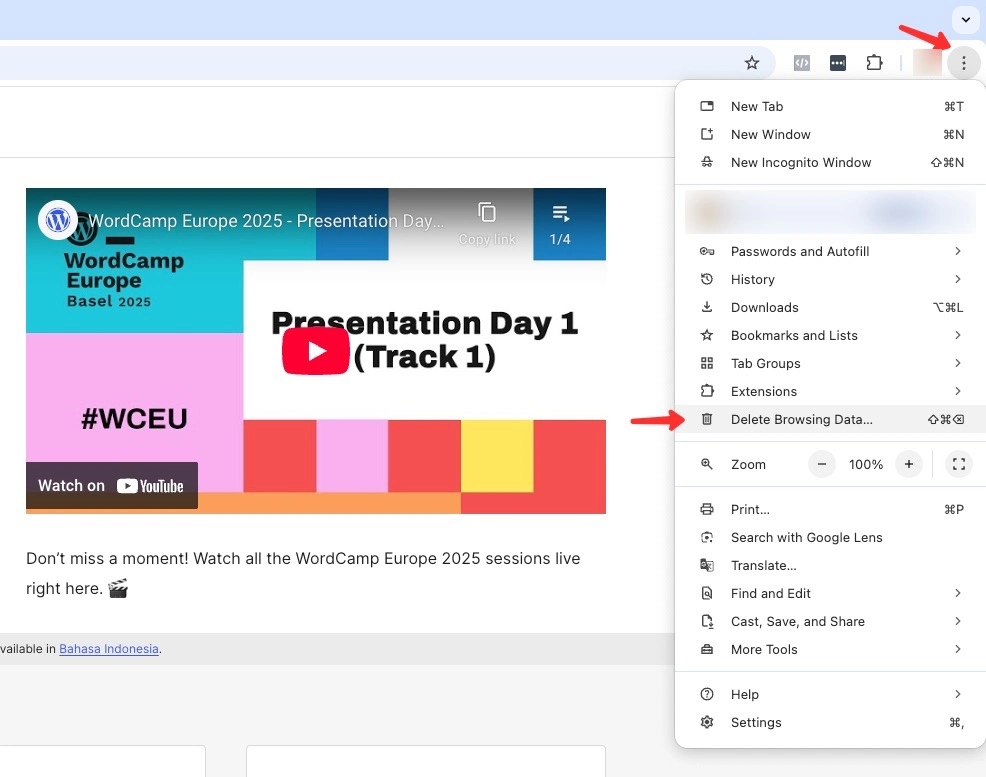Click the Extensions puzzle icon in menu
Viewport: 986px width, 777px height.
coord(707,391)
